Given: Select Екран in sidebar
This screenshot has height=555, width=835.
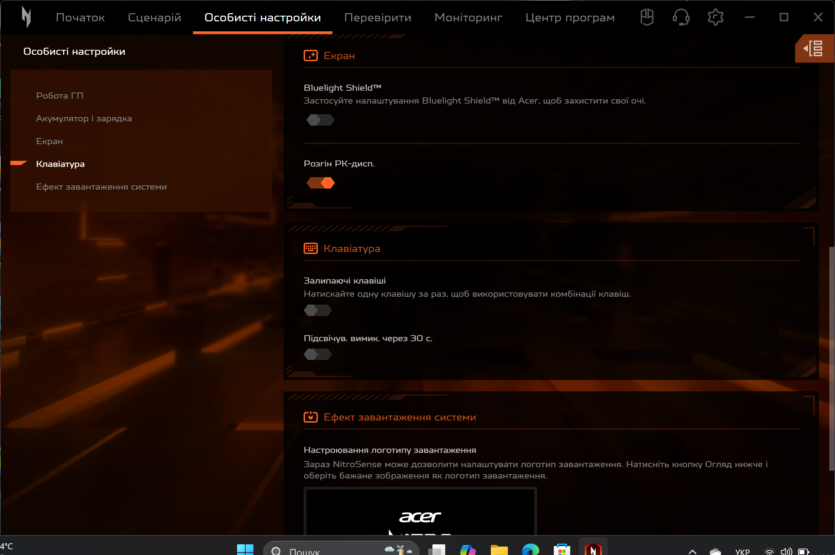Looking at the screenshot, I should coord(50,141).
